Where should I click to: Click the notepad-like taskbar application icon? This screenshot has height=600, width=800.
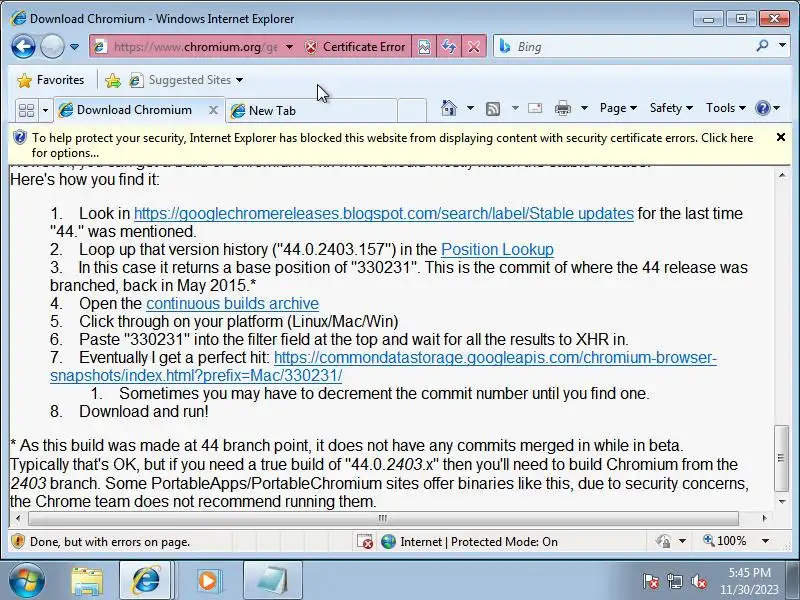pyautogui.click(x=273, y=581)
